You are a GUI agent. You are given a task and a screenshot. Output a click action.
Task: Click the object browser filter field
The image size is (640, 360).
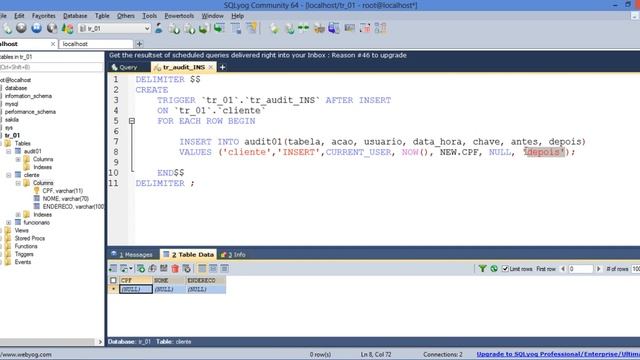coord(51,67)
